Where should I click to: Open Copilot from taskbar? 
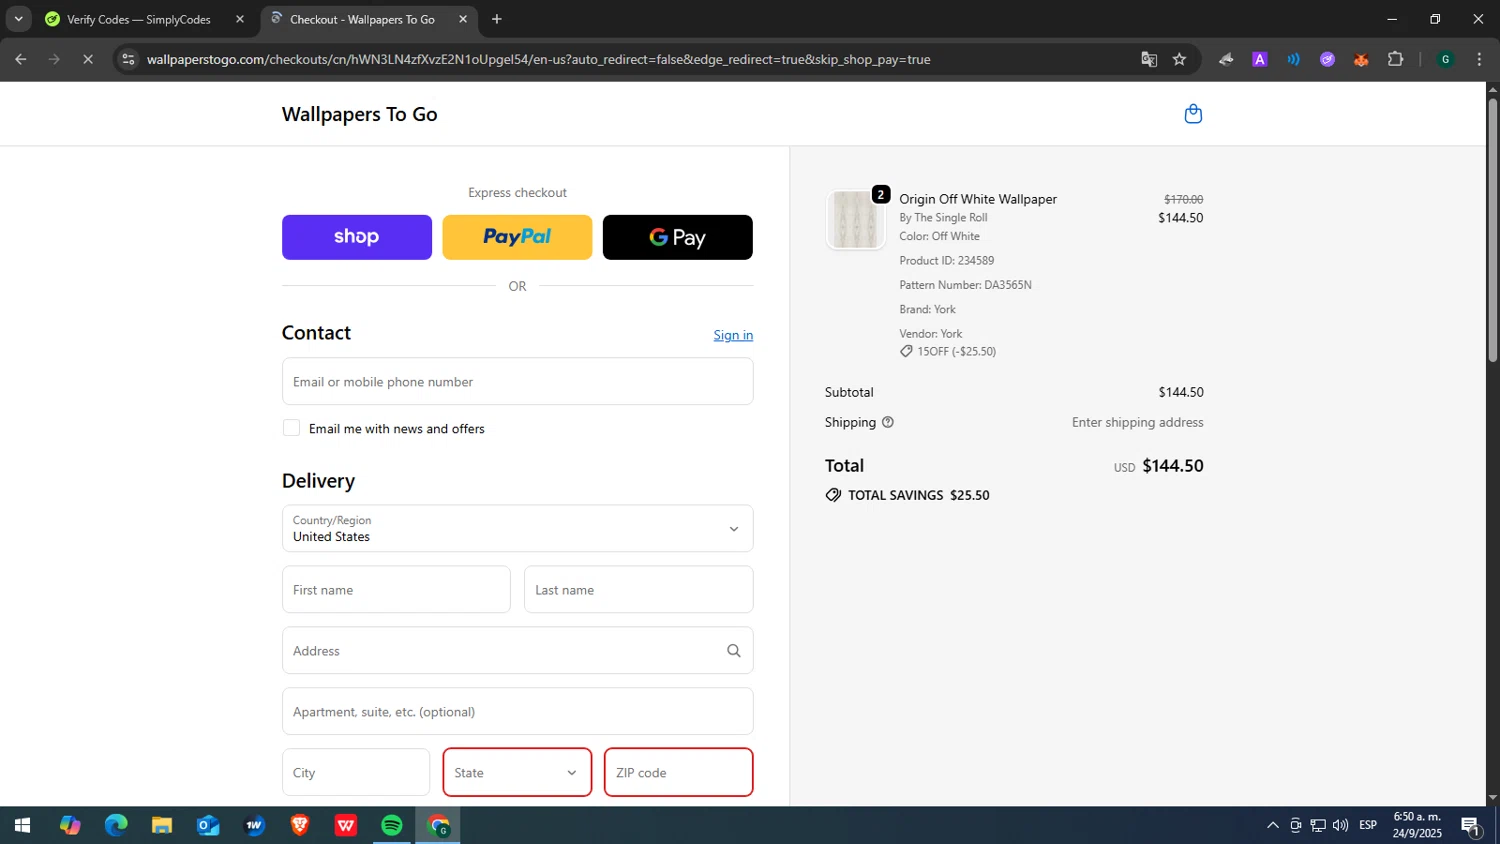(x=70, y=825)
